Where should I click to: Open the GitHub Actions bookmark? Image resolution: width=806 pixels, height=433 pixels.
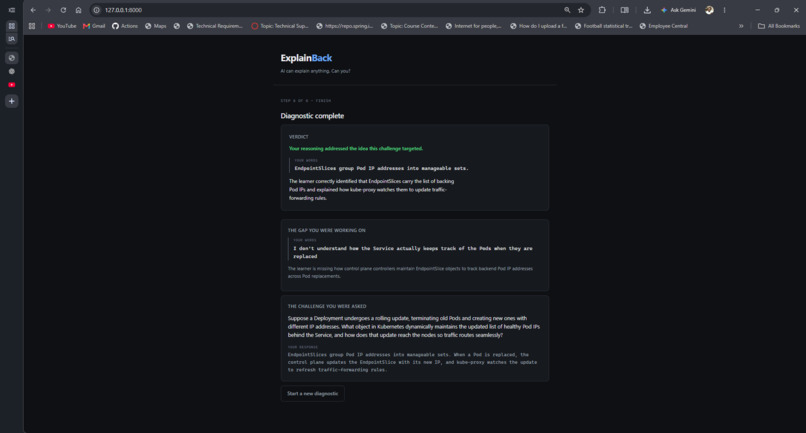(125, 26)
